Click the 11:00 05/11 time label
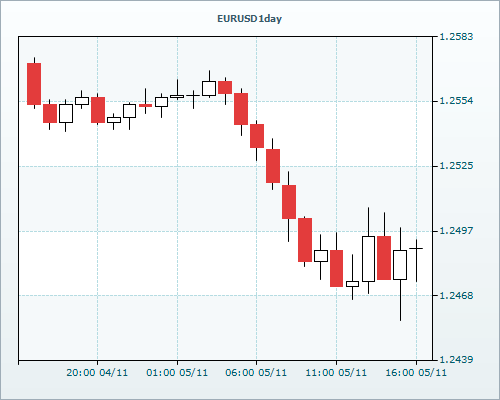The image size is (500, 400). point(336,372)
